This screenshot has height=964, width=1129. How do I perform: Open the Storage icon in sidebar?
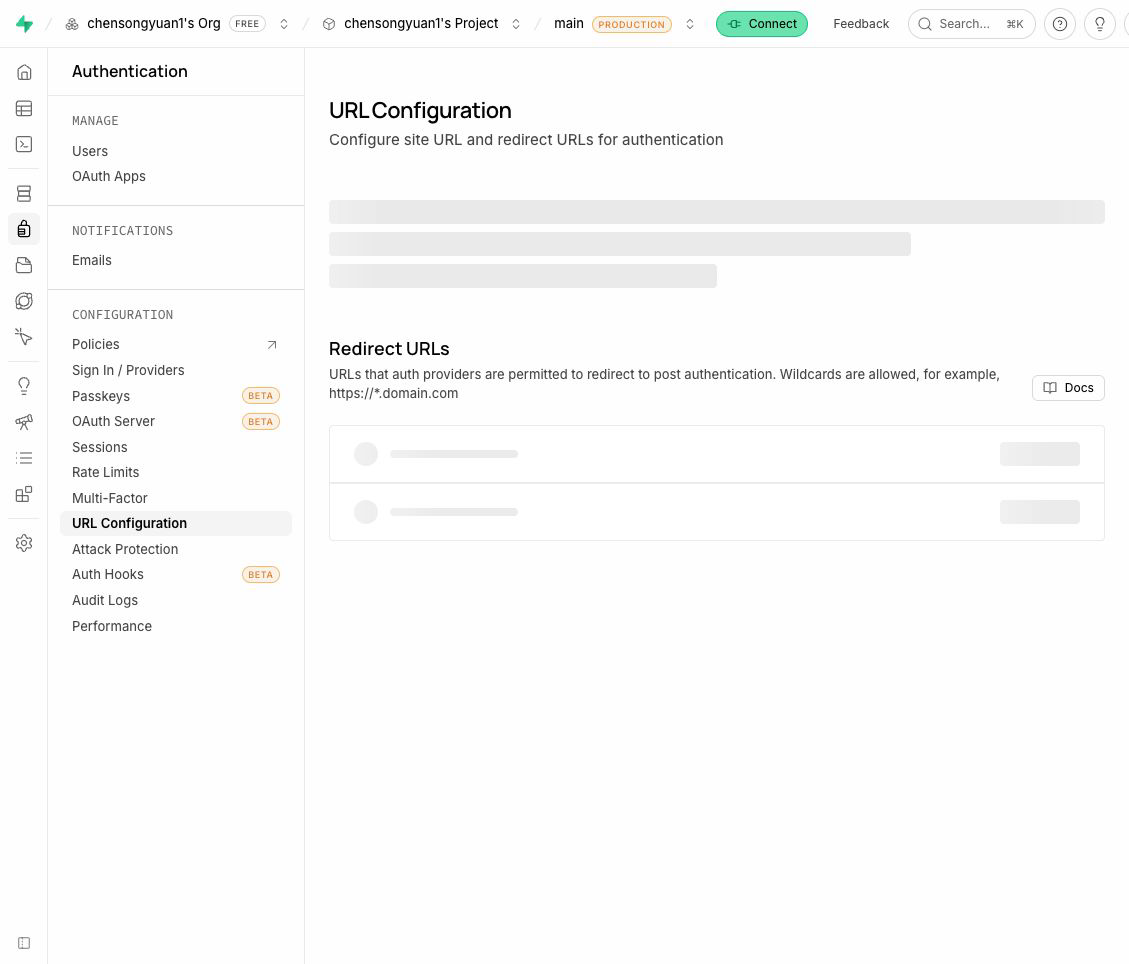24,265
